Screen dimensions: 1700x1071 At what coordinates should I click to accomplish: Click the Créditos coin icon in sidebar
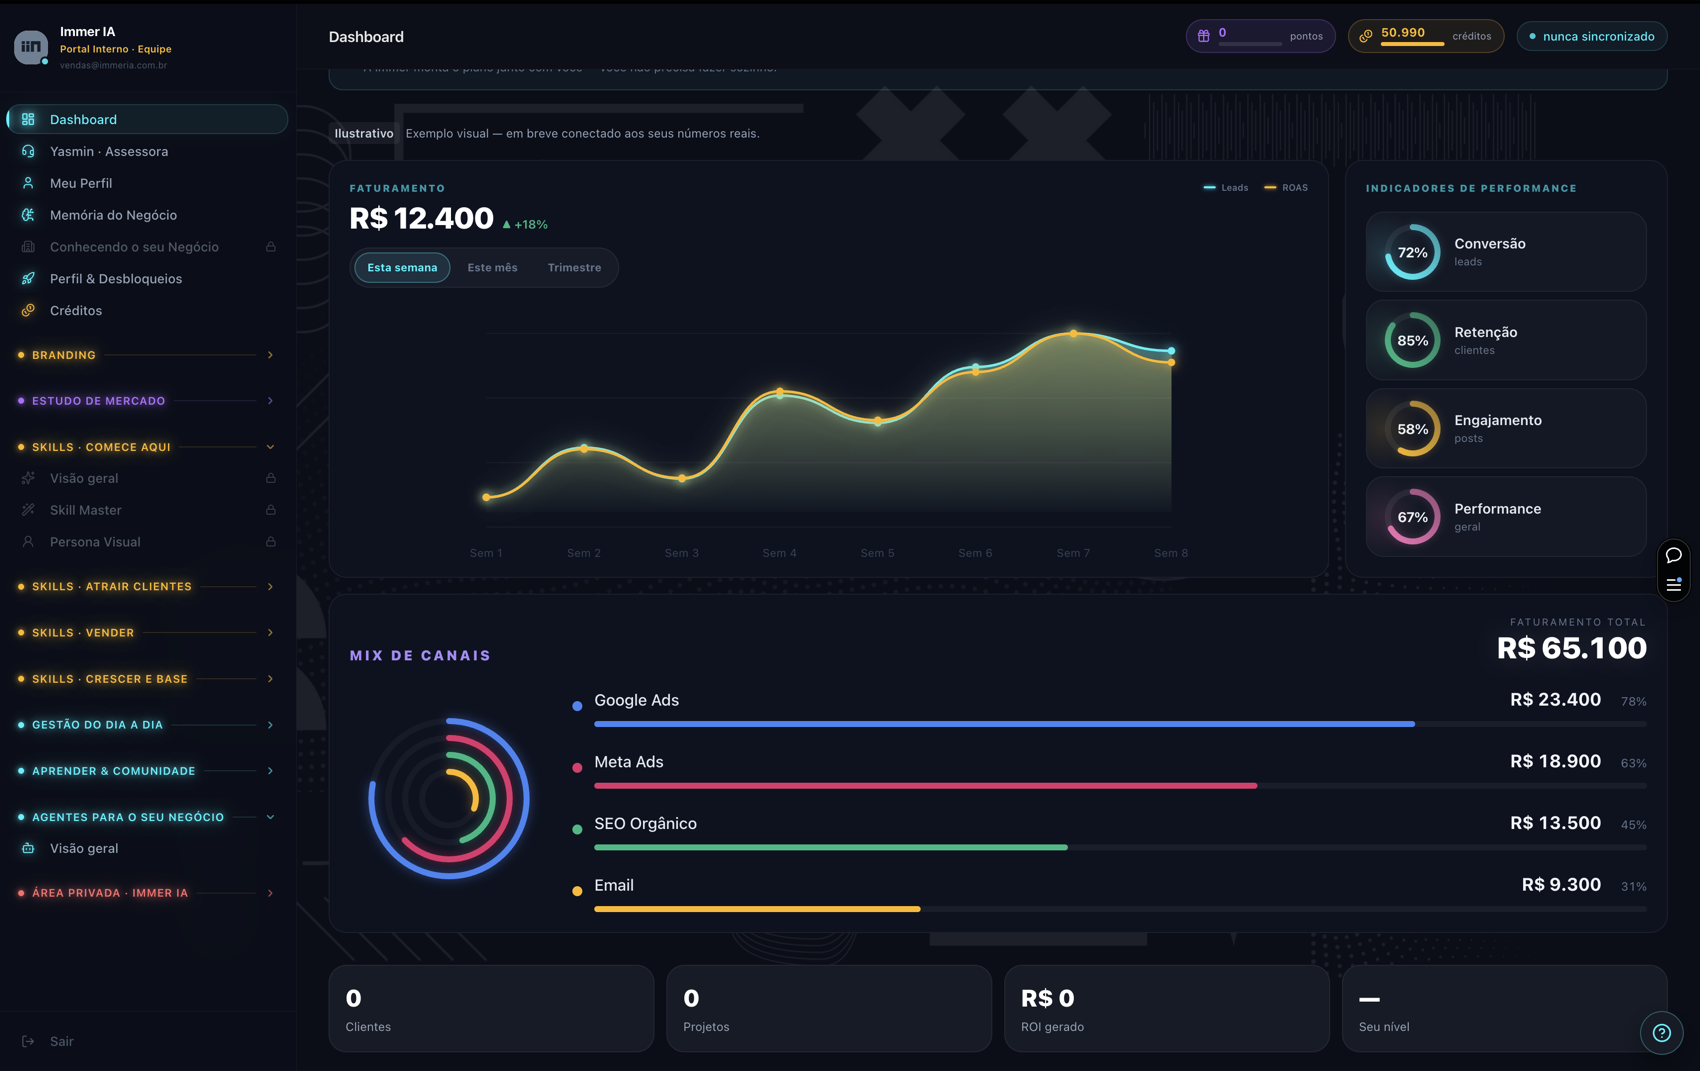coord(28,311)
